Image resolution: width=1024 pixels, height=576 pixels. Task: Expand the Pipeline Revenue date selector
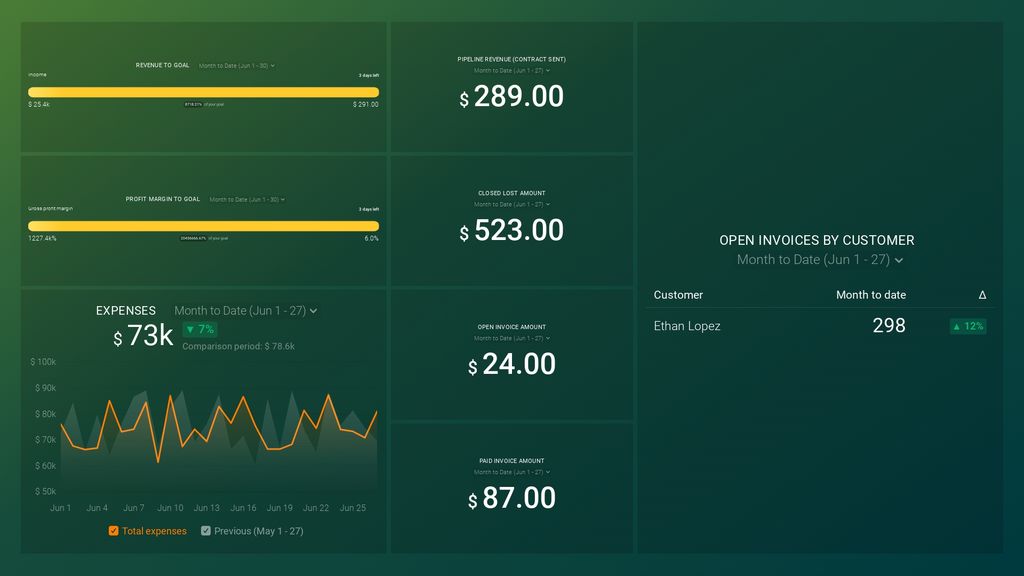point(511,71)
